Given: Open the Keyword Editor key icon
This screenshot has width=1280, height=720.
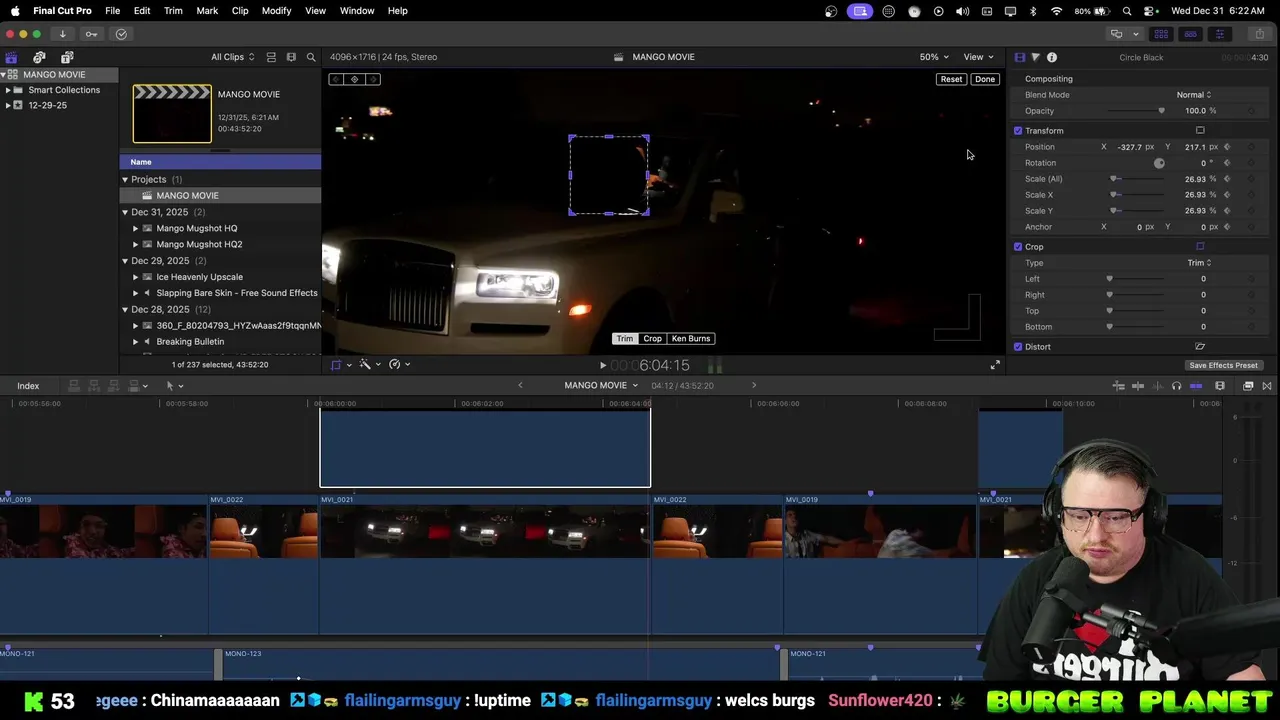Looking at the screenshot, I should (91, 34).
